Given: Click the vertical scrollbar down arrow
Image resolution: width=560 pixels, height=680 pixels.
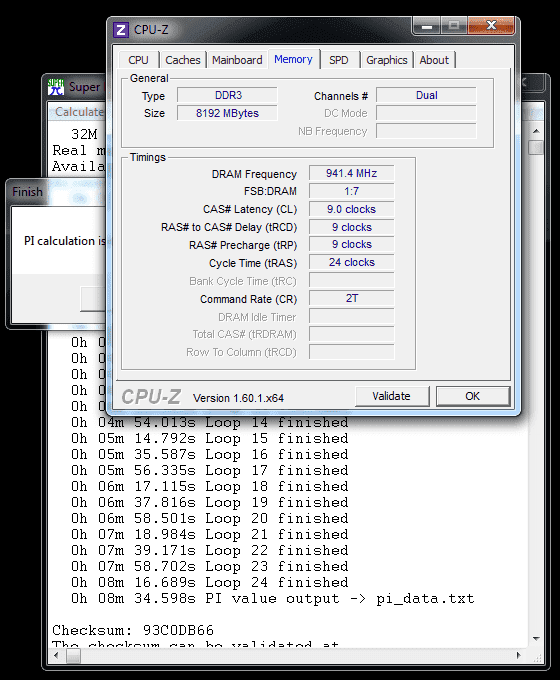Looking at the screenshot, I should point(536,639).
